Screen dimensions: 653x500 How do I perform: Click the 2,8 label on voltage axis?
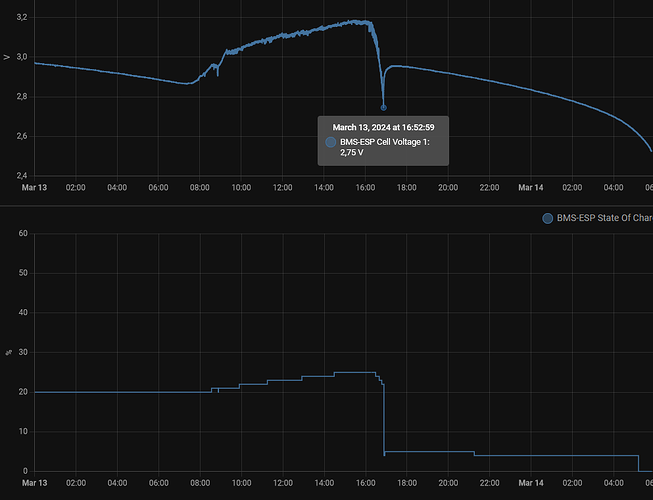point(22,97)
